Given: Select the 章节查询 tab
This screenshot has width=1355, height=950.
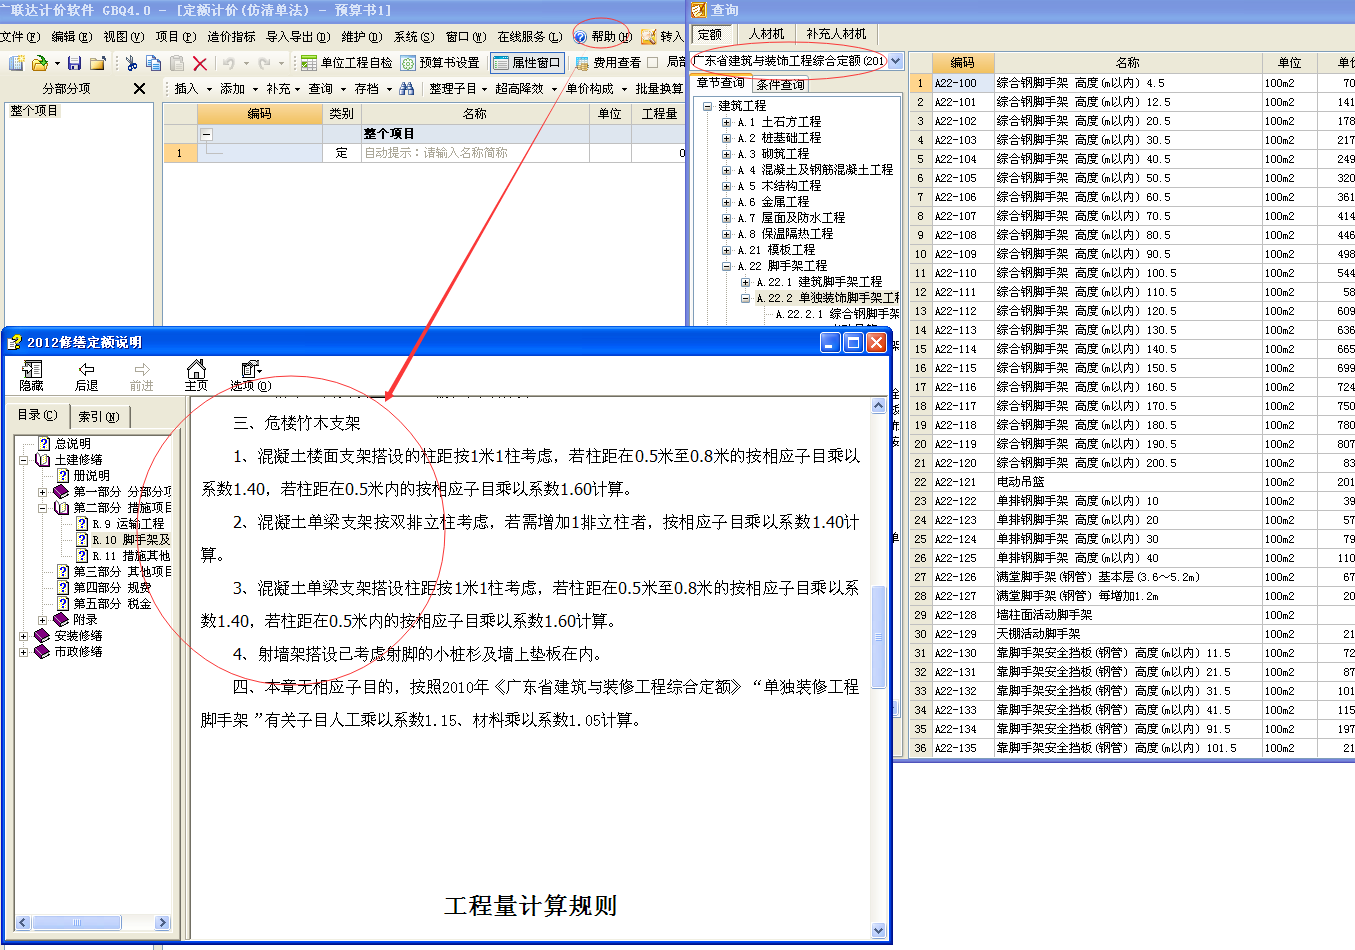Looking at the screenshot, I should (x=721, y=84).
